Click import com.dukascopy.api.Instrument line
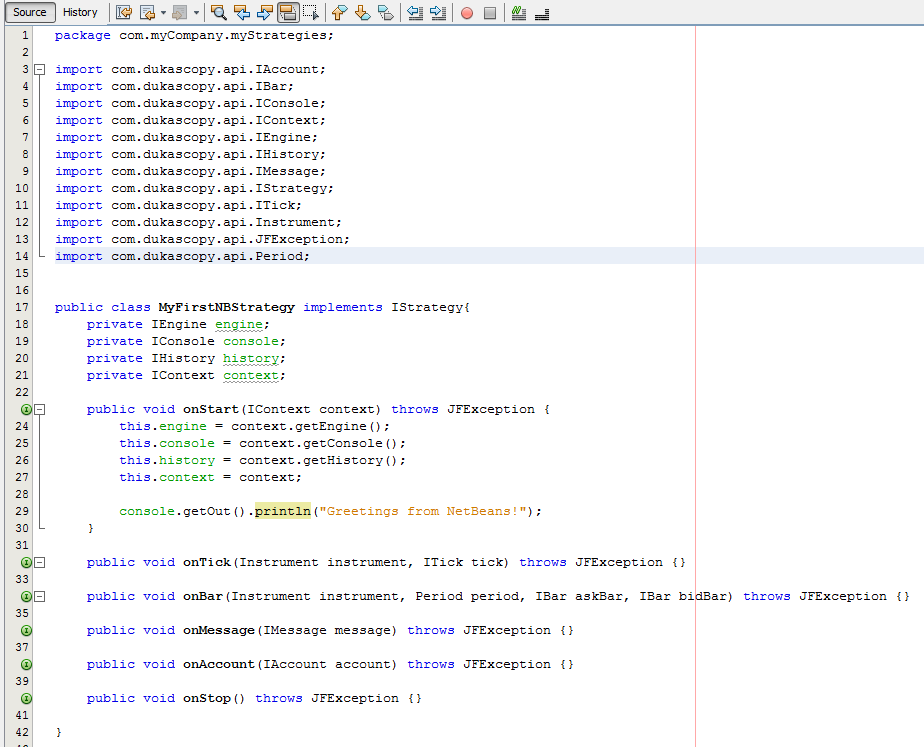 [198, 222]
